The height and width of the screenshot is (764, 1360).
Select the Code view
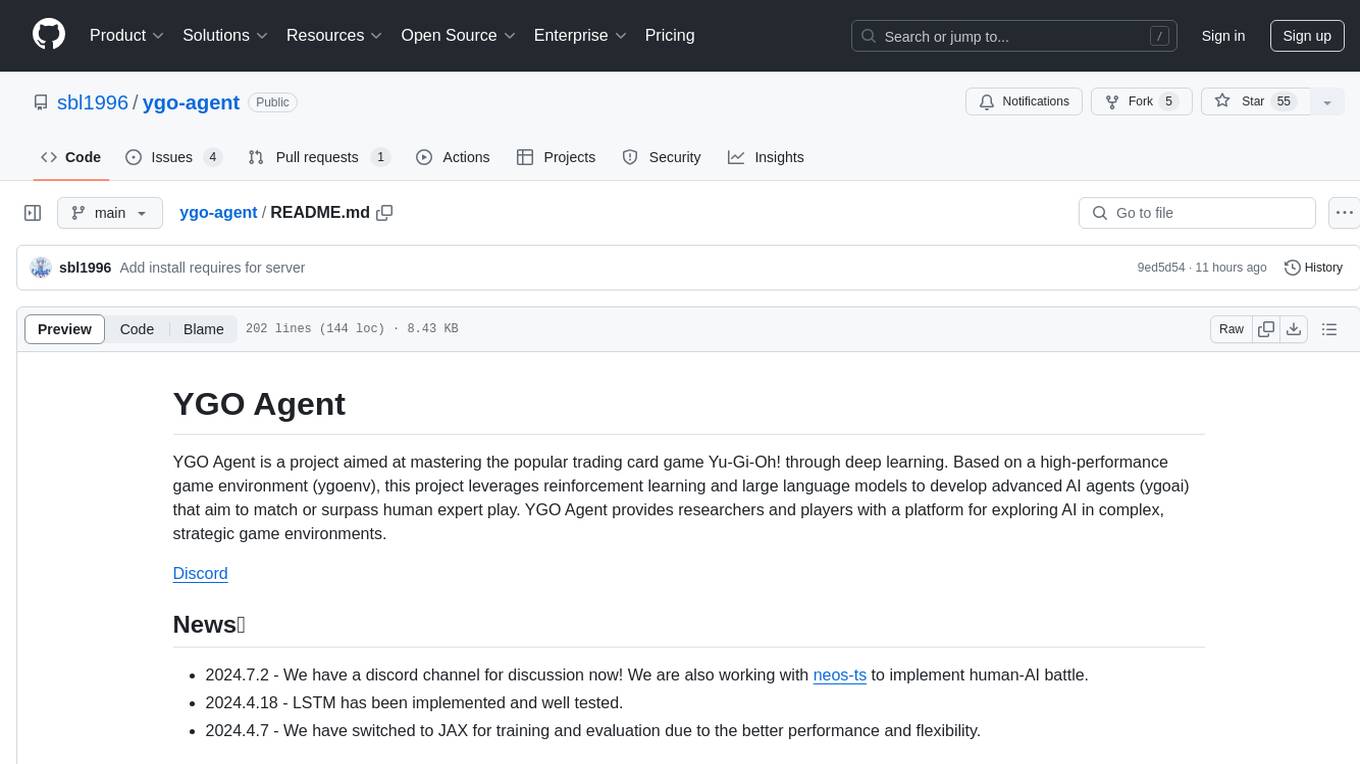click(137, 329)
